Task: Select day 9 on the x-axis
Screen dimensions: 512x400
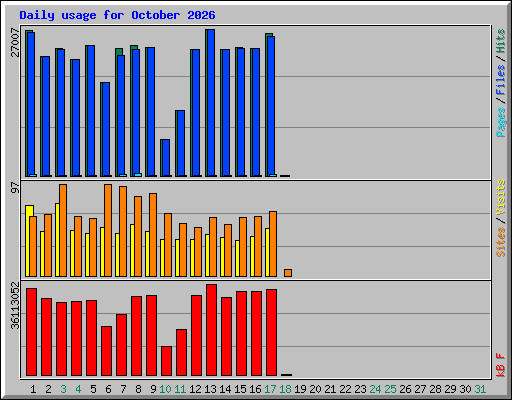Action: pos(153,389)
